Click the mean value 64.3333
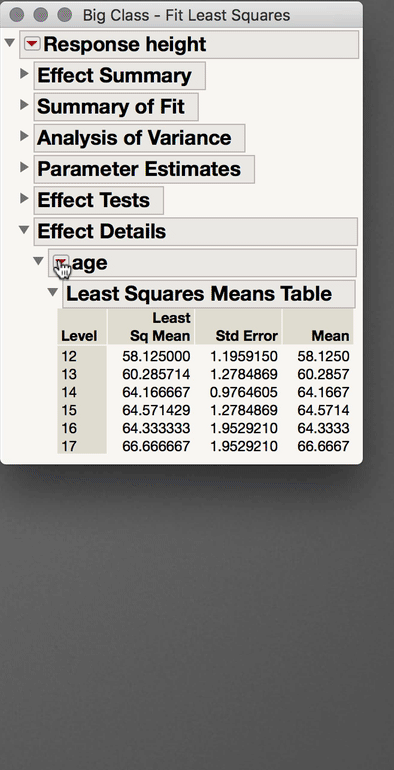This screenshot has width=394, height=770. [x=323, y=428]
